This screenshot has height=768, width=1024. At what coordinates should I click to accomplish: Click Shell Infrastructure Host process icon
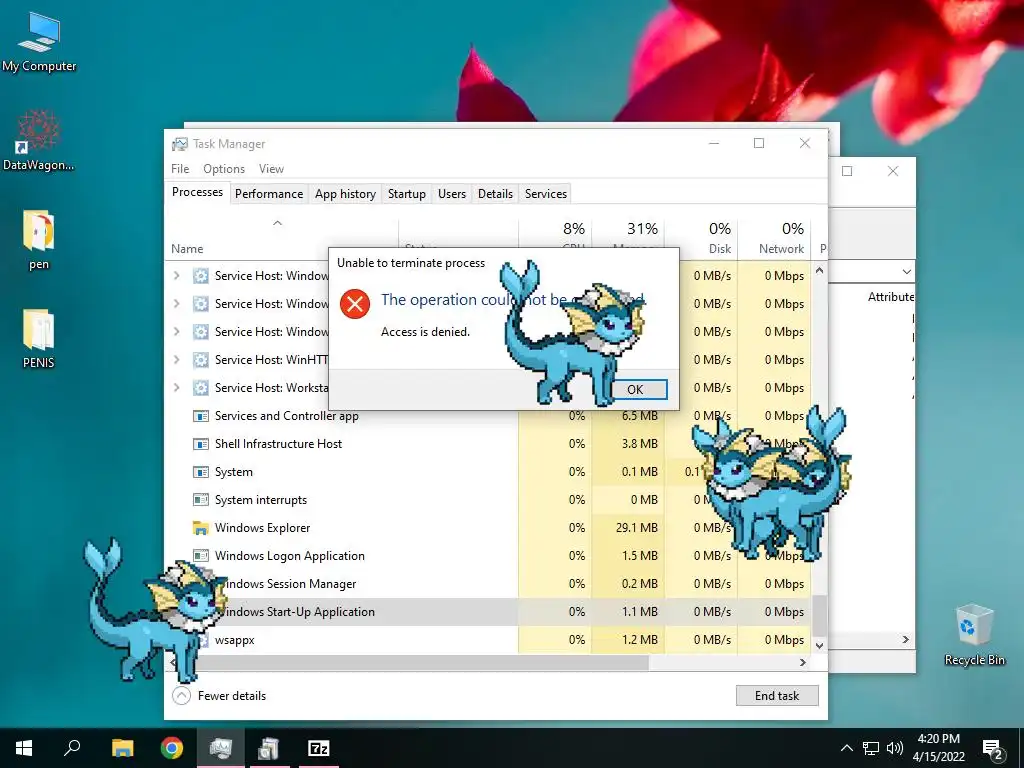200,444
